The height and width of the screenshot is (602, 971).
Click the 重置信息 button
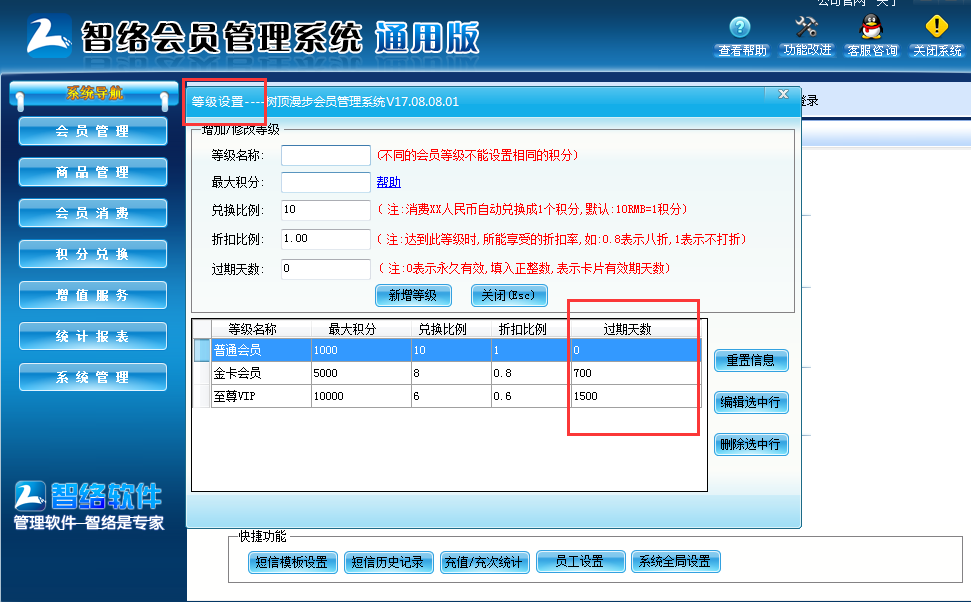pyautogui.click(x=751, y=360)
